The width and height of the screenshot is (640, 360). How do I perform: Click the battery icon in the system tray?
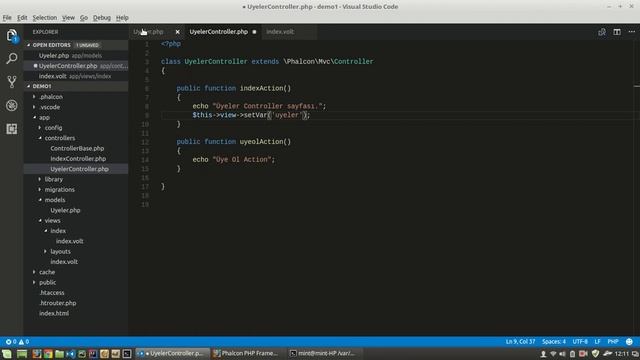point(572,354)
